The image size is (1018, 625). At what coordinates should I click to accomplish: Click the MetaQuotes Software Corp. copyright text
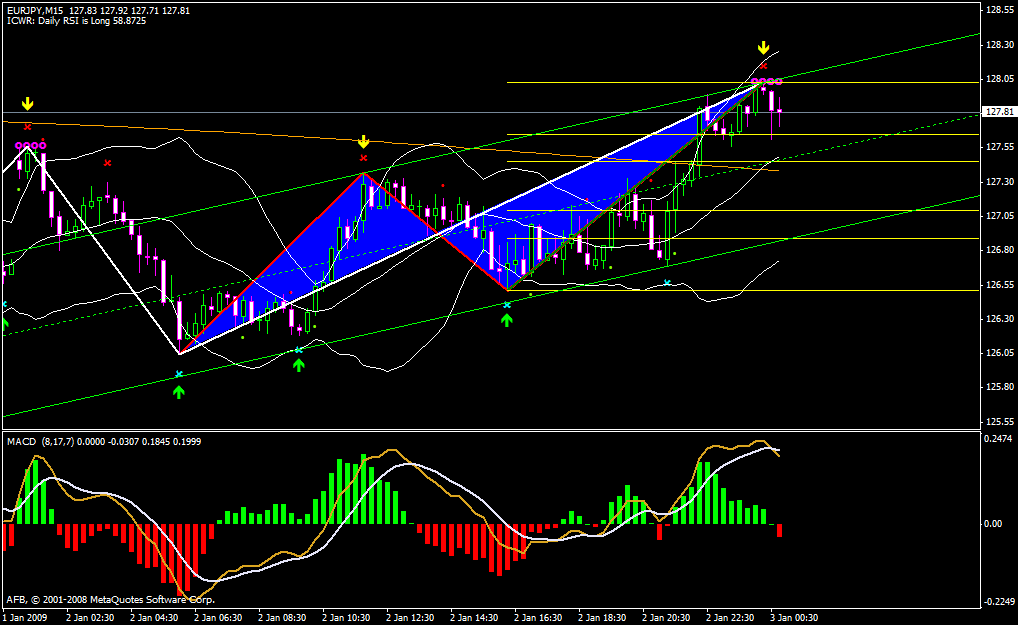point(110,599)
